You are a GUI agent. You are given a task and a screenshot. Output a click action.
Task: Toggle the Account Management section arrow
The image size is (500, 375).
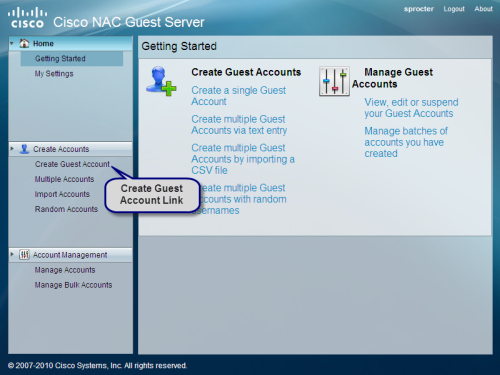[x=12, y=254]
